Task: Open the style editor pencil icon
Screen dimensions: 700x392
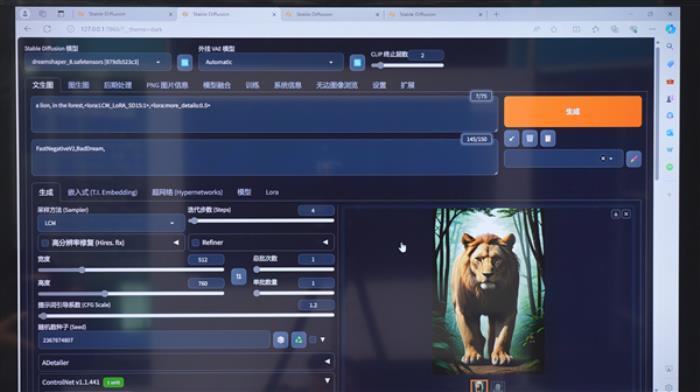Action: (633, 159)
